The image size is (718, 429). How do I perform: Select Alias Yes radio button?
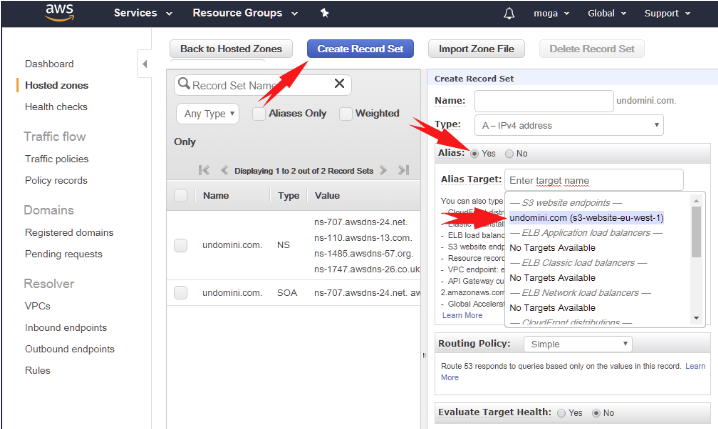coord(474,154)
